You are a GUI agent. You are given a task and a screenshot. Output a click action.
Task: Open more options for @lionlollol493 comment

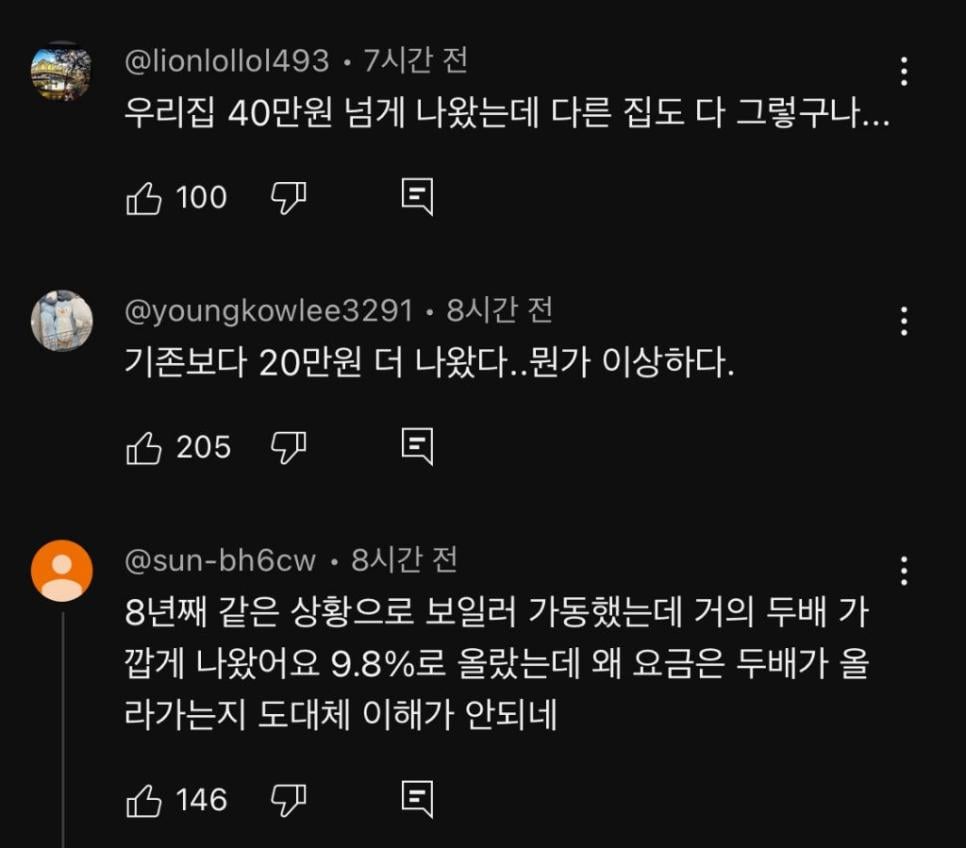[904, 71]
